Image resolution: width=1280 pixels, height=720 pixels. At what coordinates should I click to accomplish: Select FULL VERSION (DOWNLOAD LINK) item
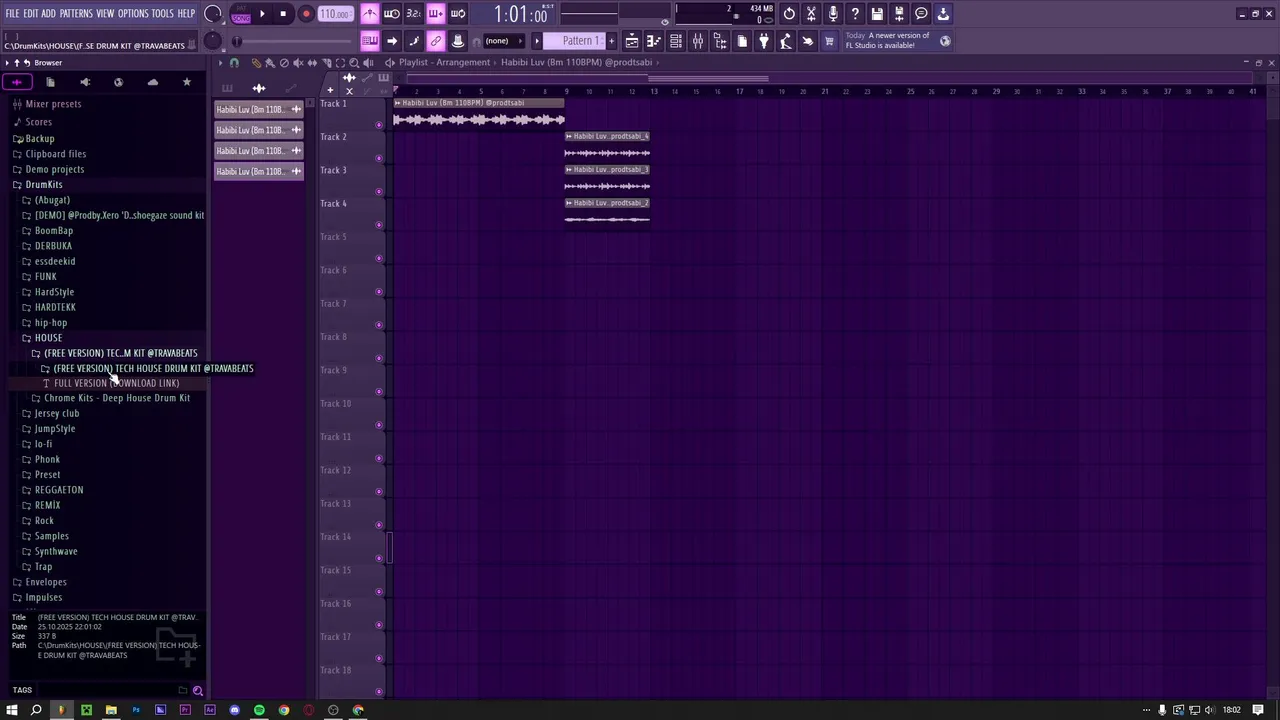pos(117,383)
